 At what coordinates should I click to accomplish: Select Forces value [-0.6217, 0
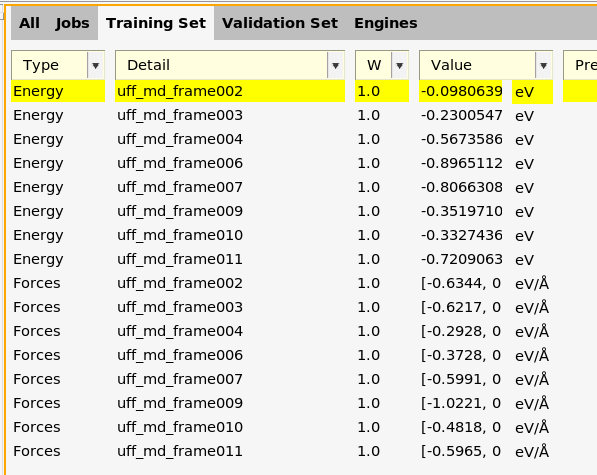pos(461,307)
